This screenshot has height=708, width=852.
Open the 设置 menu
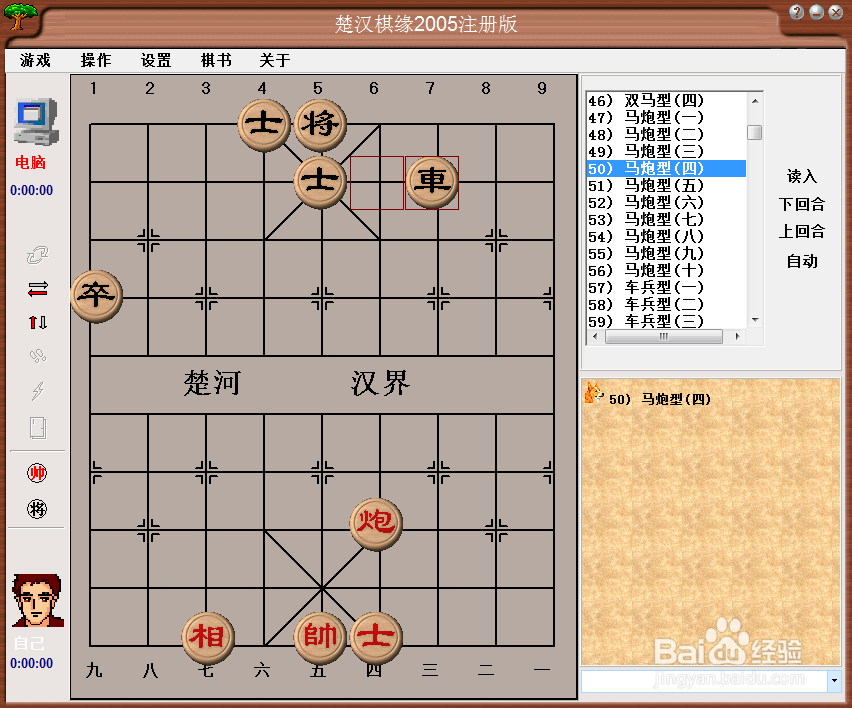tap(156, 60)
